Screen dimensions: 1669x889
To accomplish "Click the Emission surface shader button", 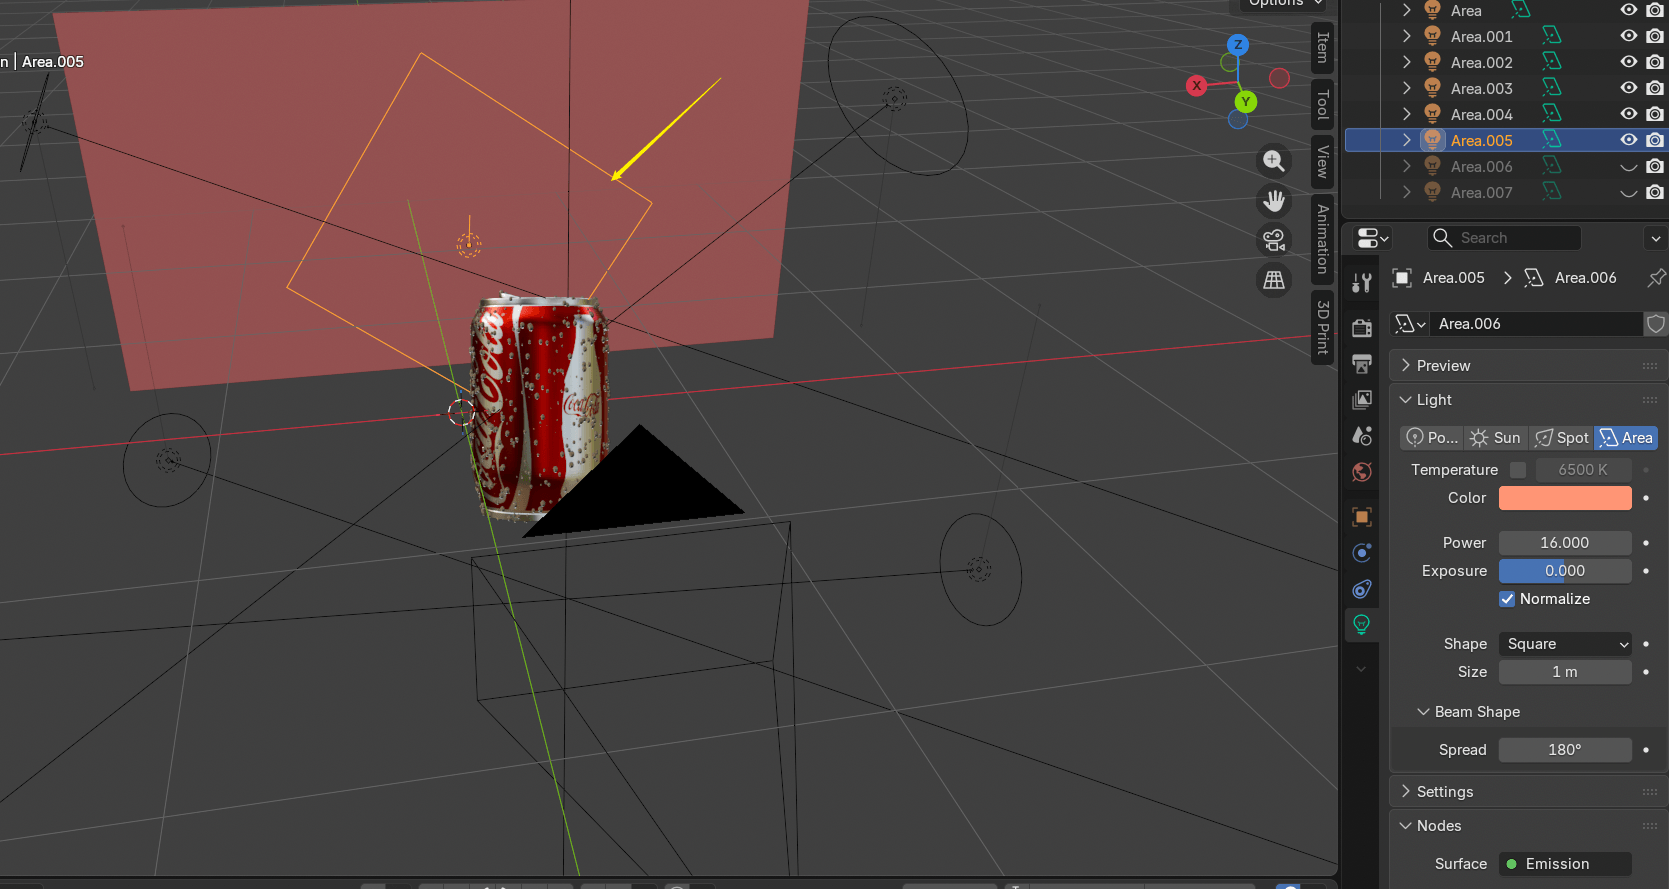I will pyautogui.click(x=1565, y=864).
